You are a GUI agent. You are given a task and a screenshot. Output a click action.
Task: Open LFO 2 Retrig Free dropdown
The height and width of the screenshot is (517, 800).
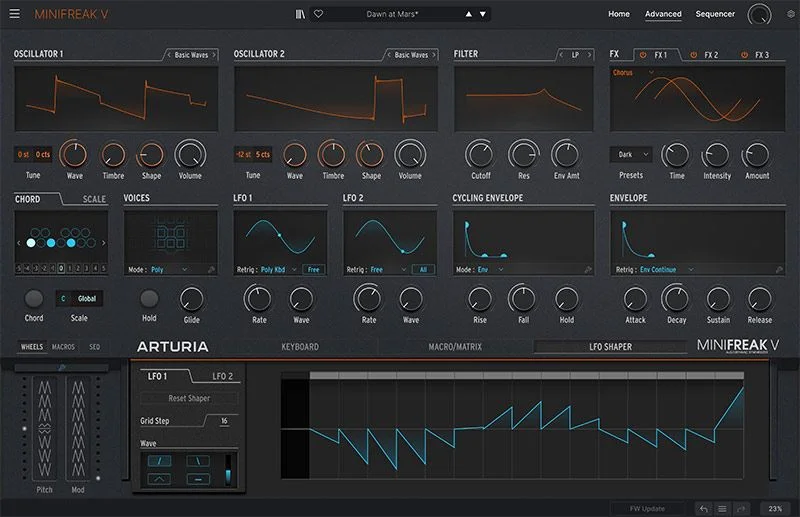(388, 269)
